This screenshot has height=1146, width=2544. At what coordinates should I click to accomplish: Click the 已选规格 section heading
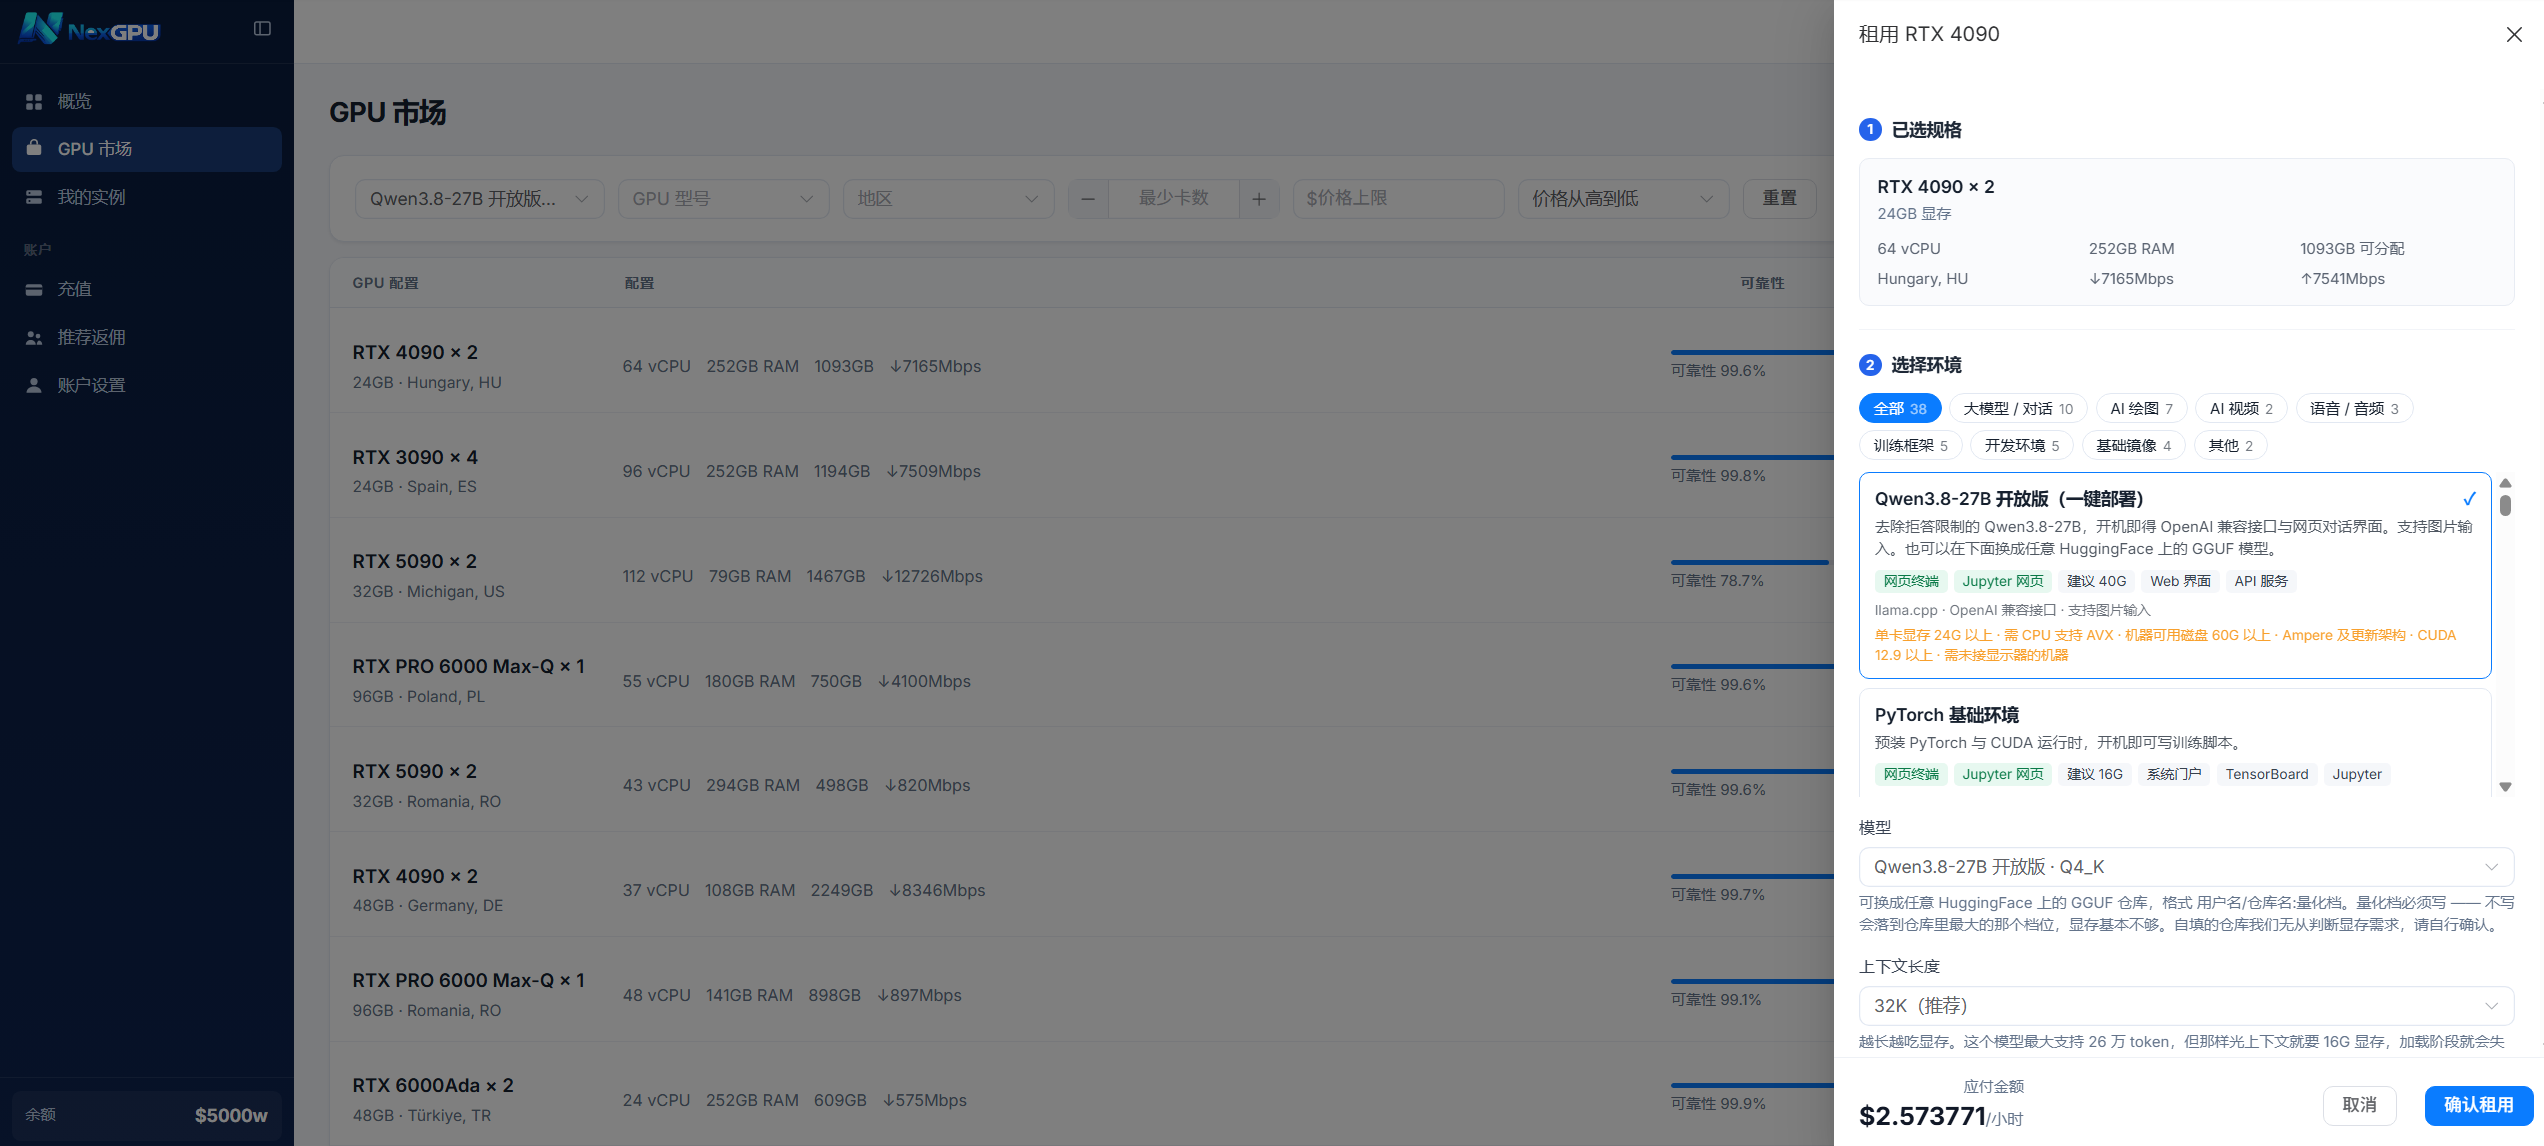coord(1926,130)
